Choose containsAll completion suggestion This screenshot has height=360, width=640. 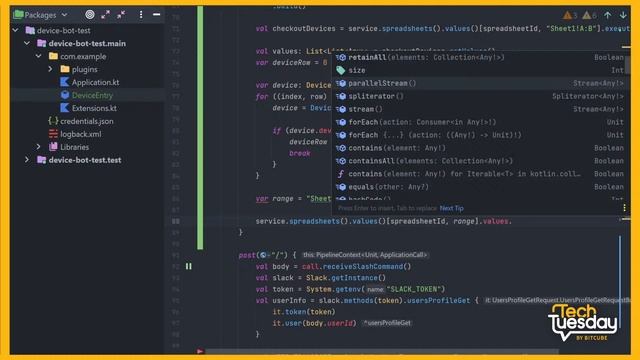coord(479,161)
